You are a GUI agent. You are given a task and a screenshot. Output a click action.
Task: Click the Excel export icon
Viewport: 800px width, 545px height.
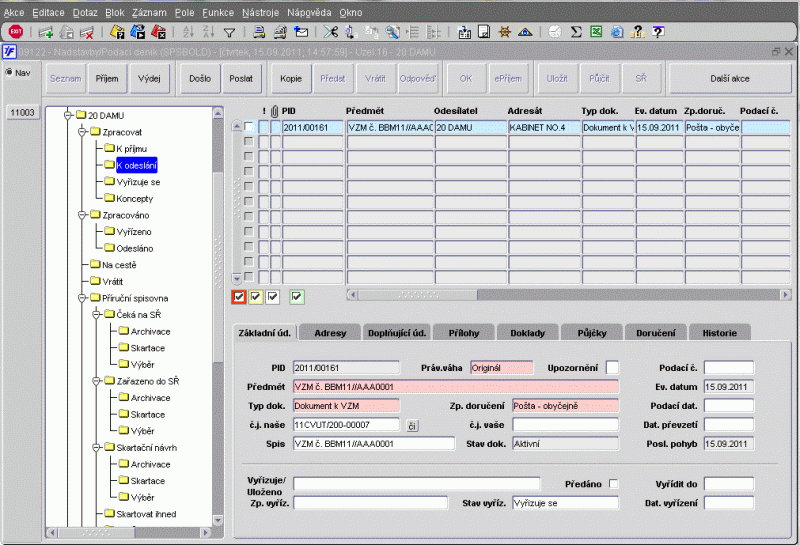click(594, 32)
